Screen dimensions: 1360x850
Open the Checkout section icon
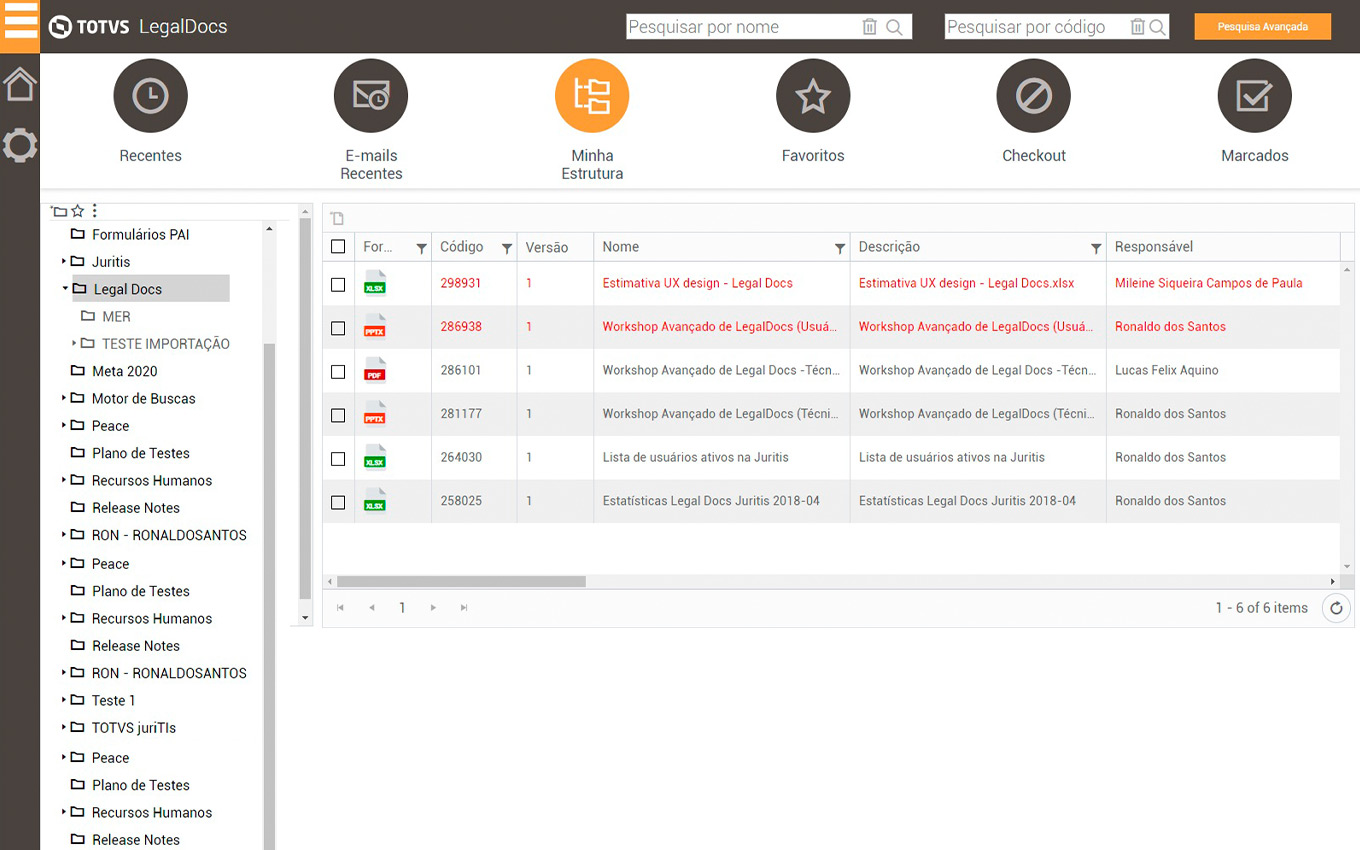pos(1033,96)
